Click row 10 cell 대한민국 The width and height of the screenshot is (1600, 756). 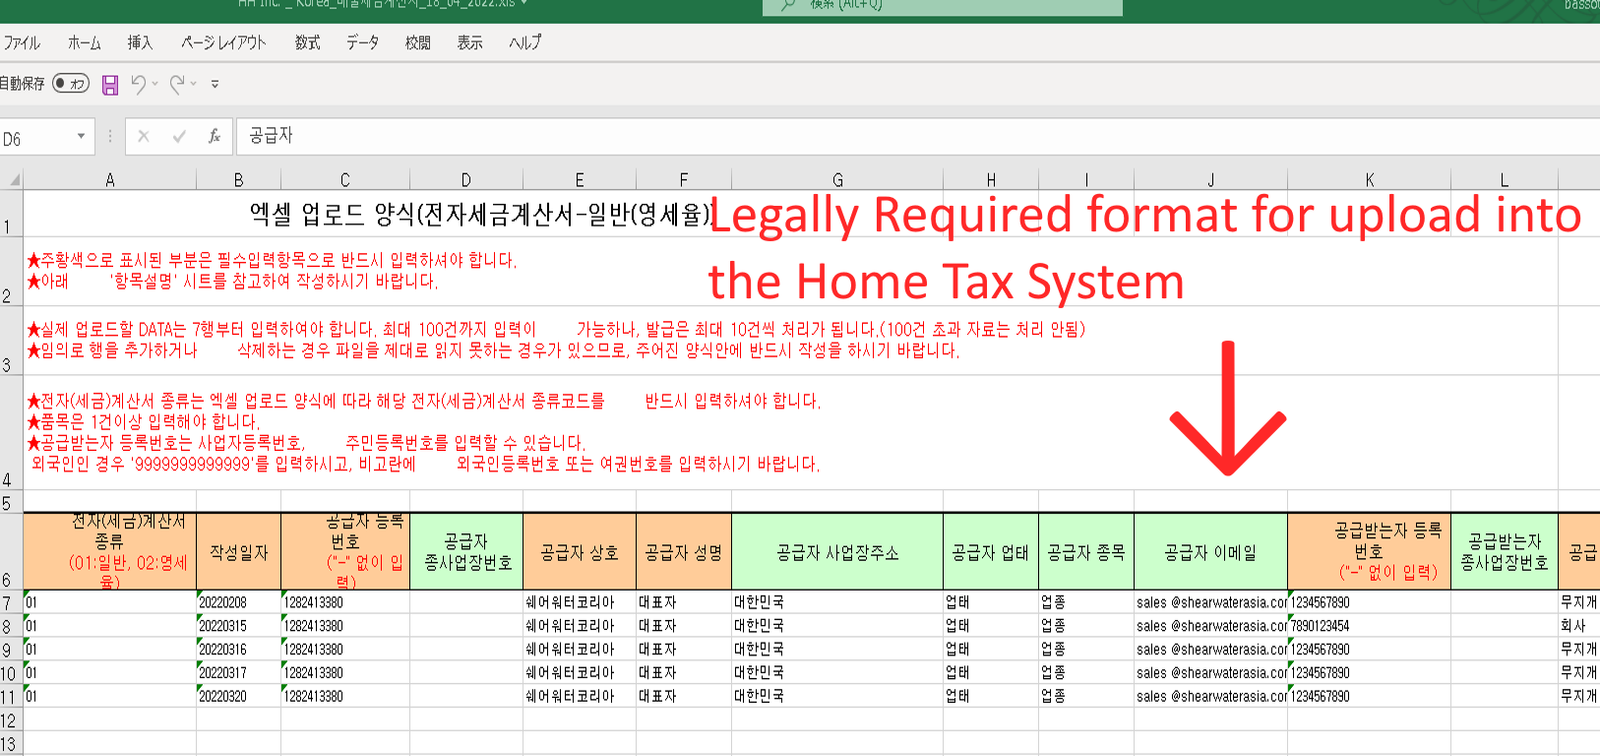[x=838, y=673]
